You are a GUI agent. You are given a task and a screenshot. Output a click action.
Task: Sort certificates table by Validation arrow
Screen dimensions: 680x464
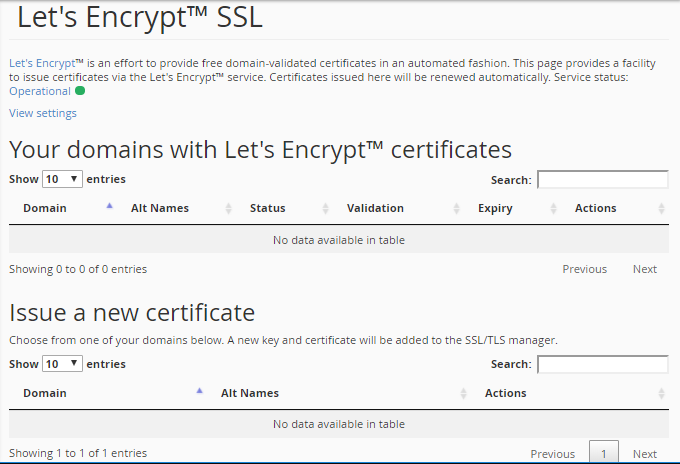[x=455, y=208]
